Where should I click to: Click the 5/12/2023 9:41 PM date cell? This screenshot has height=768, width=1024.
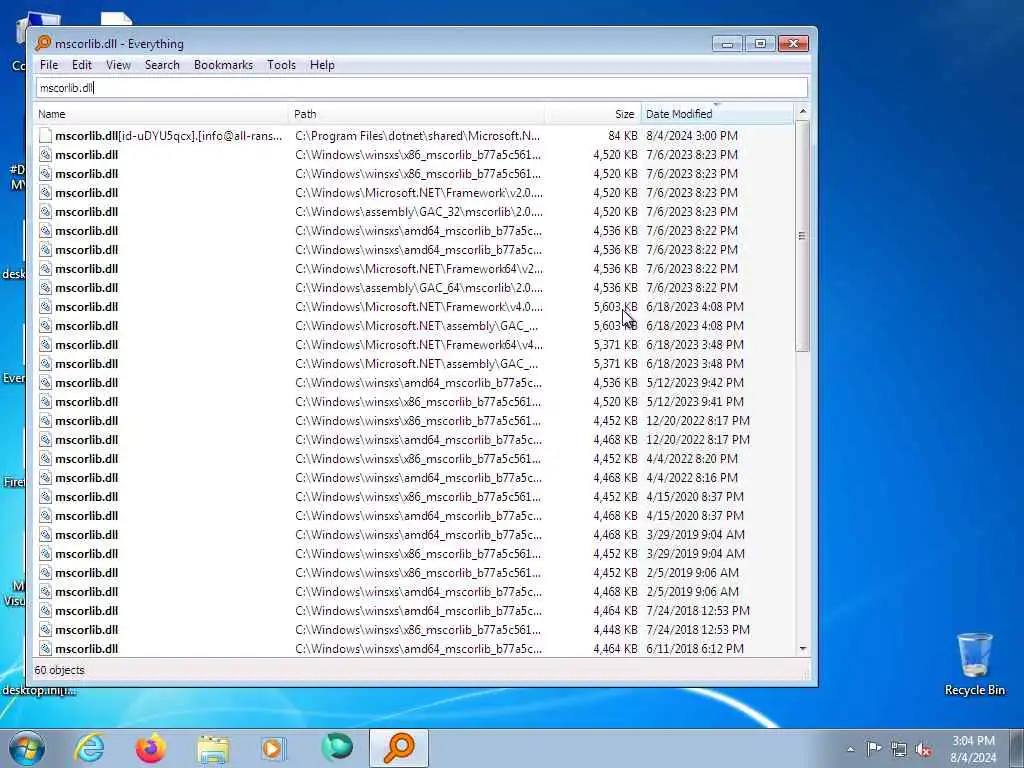(x=694, y=402)
